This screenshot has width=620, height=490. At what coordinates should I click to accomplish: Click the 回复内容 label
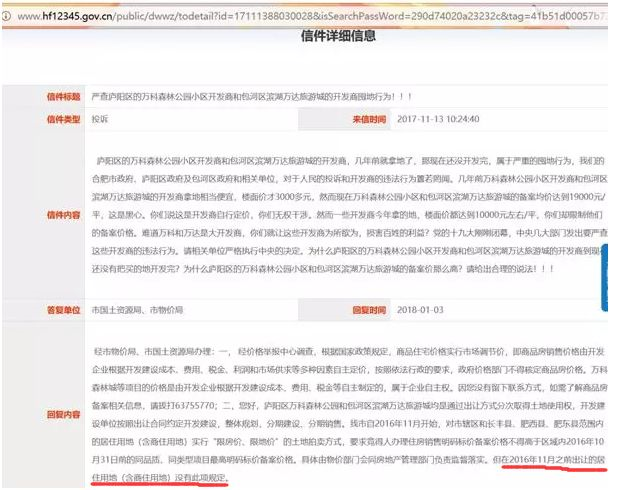(63, 414)
